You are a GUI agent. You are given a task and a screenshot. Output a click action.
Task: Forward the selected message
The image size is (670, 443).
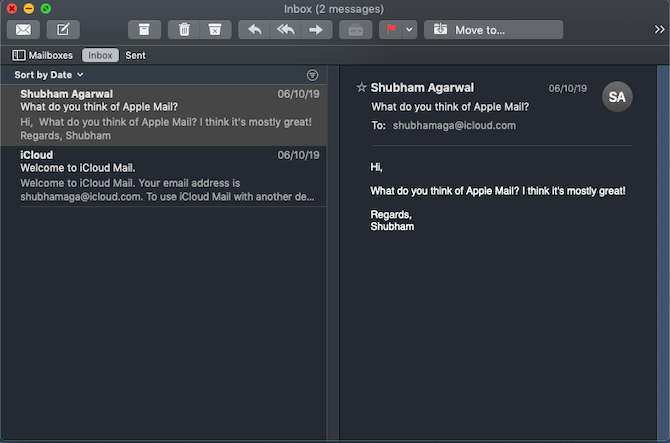click(x=316, y=29)
